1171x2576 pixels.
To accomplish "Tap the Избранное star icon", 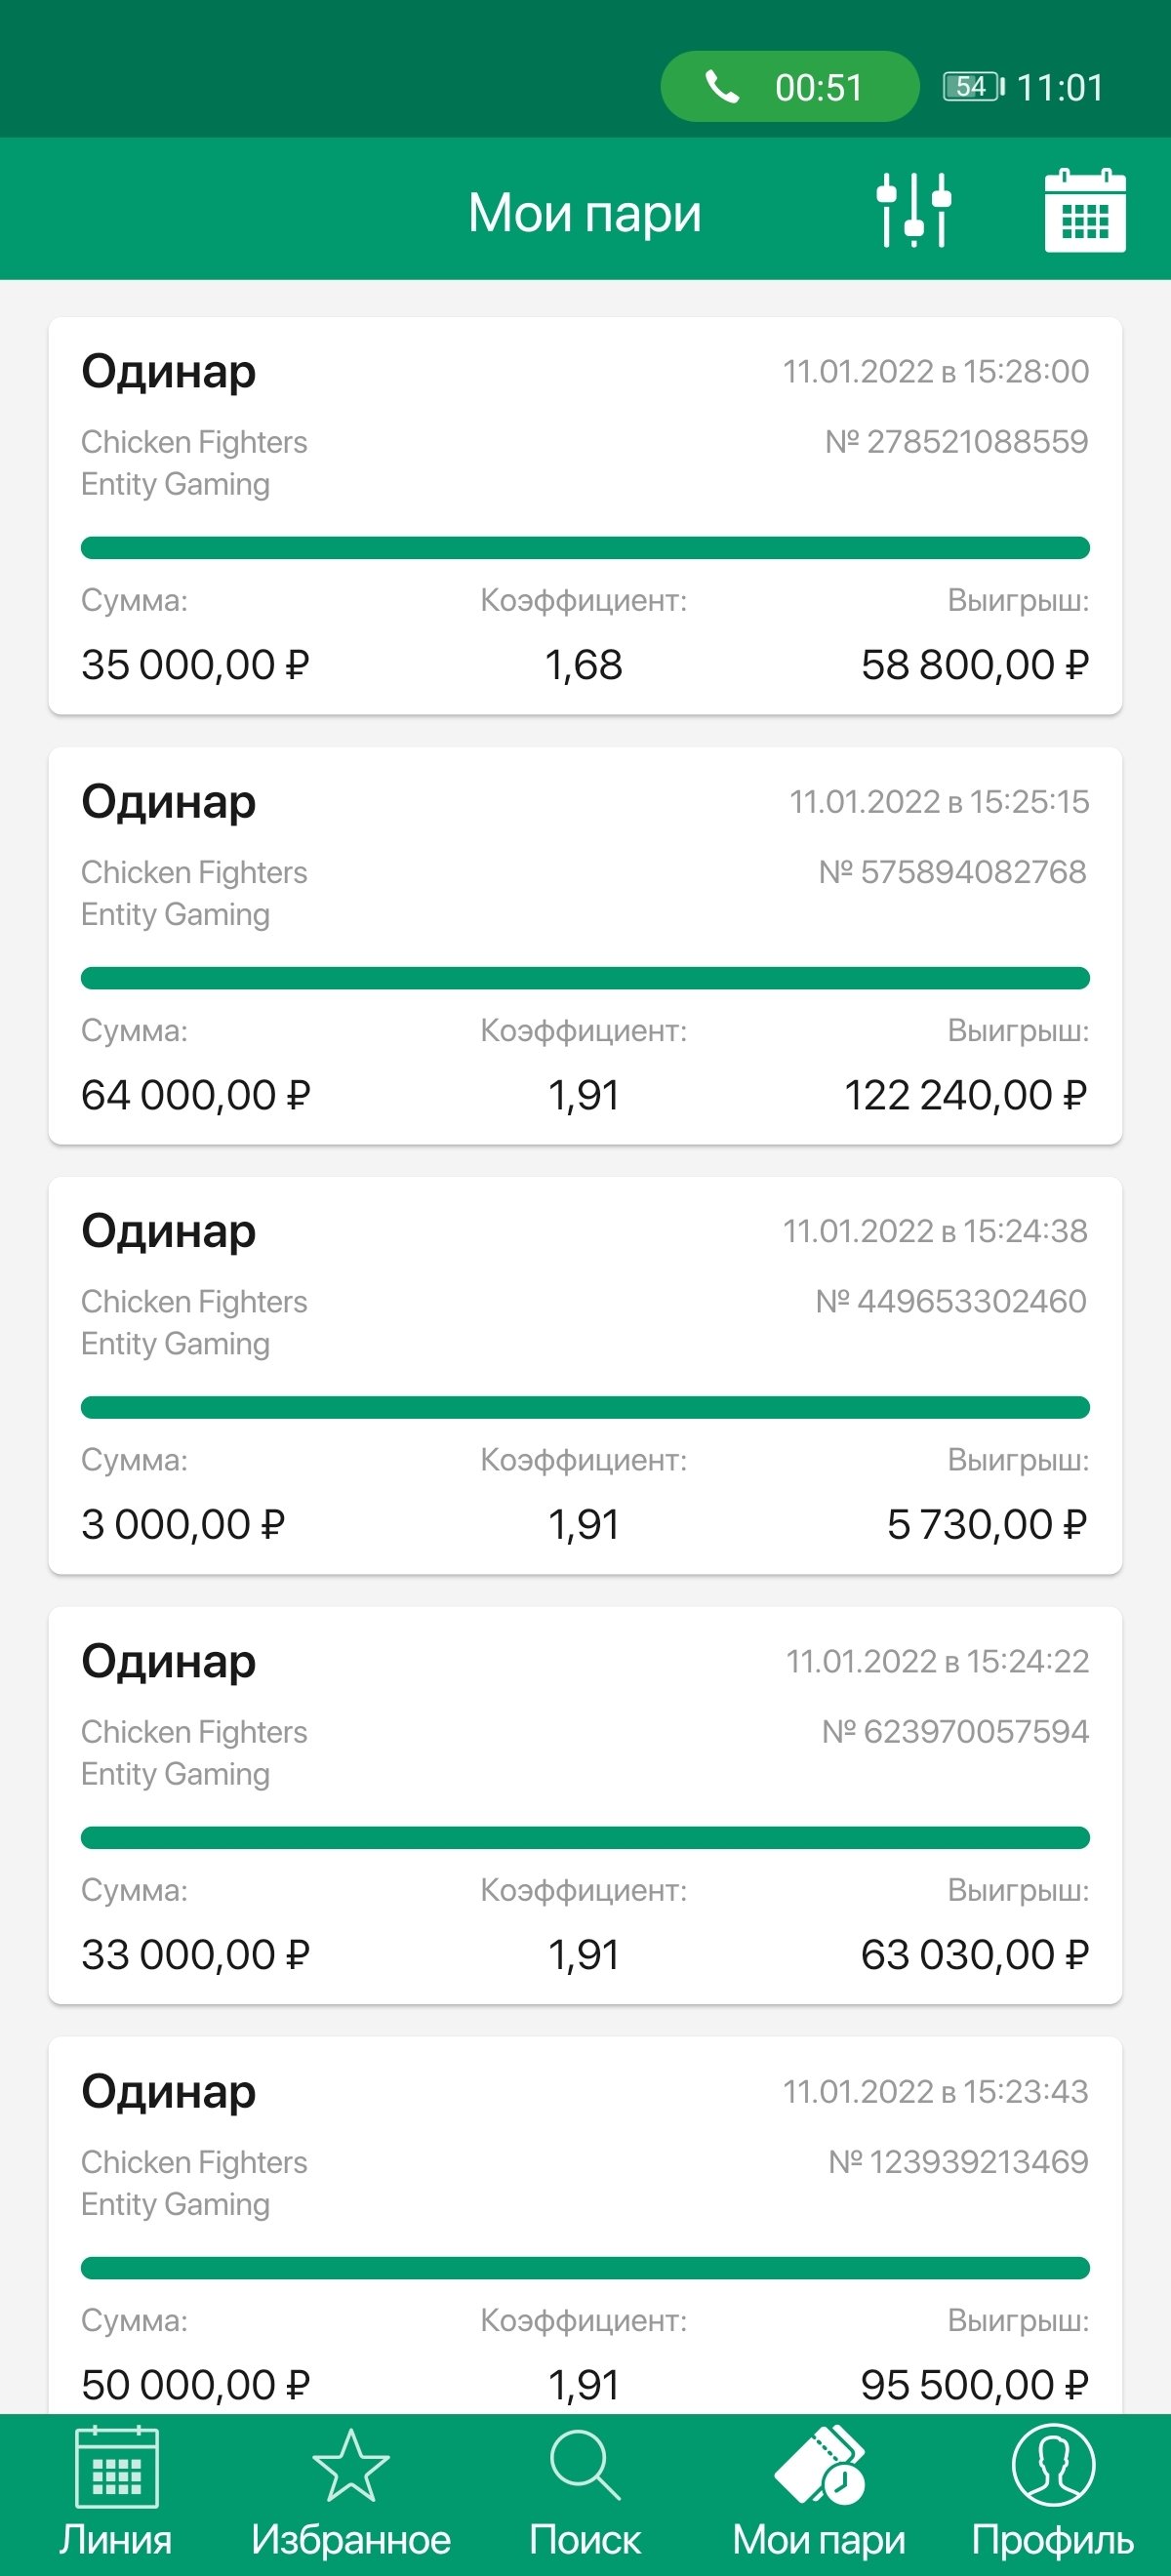I will [351, 2466].
